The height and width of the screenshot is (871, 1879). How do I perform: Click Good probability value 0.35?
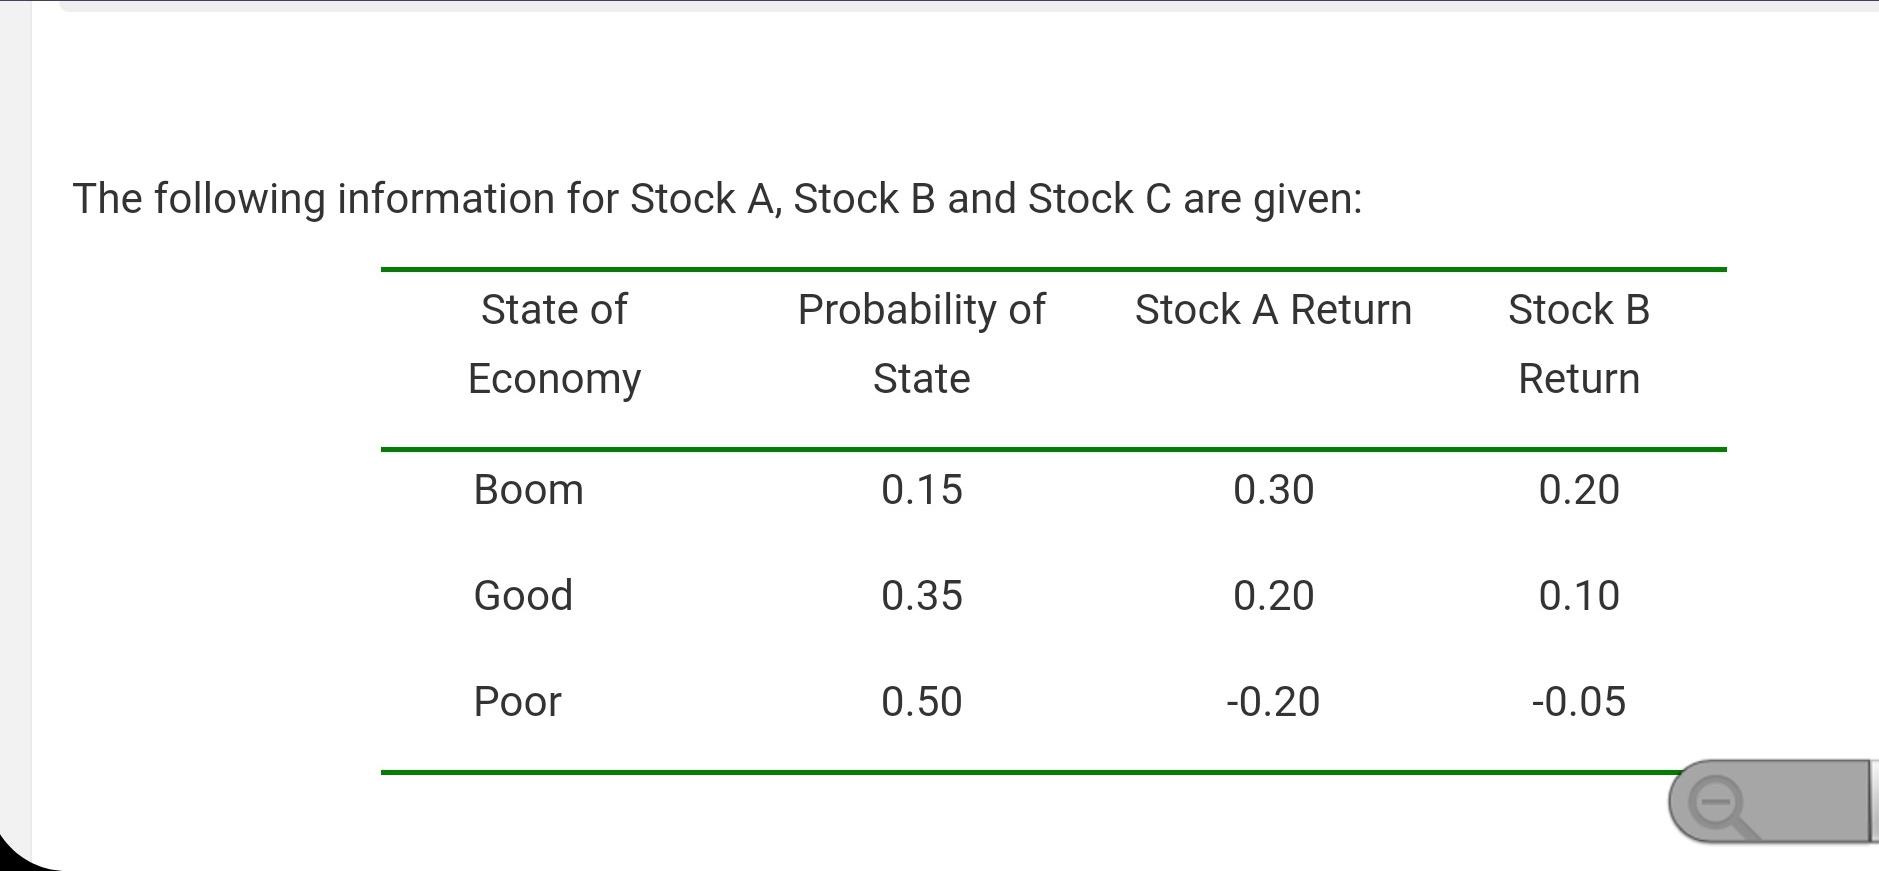[921, 596]
